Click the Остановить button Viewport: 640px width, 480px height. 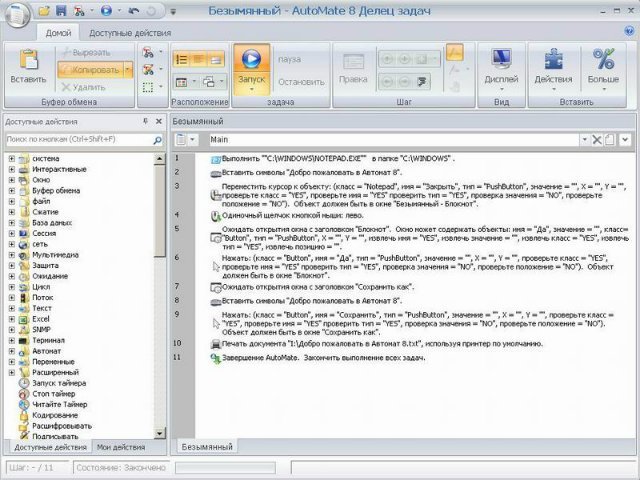[301, 82]
